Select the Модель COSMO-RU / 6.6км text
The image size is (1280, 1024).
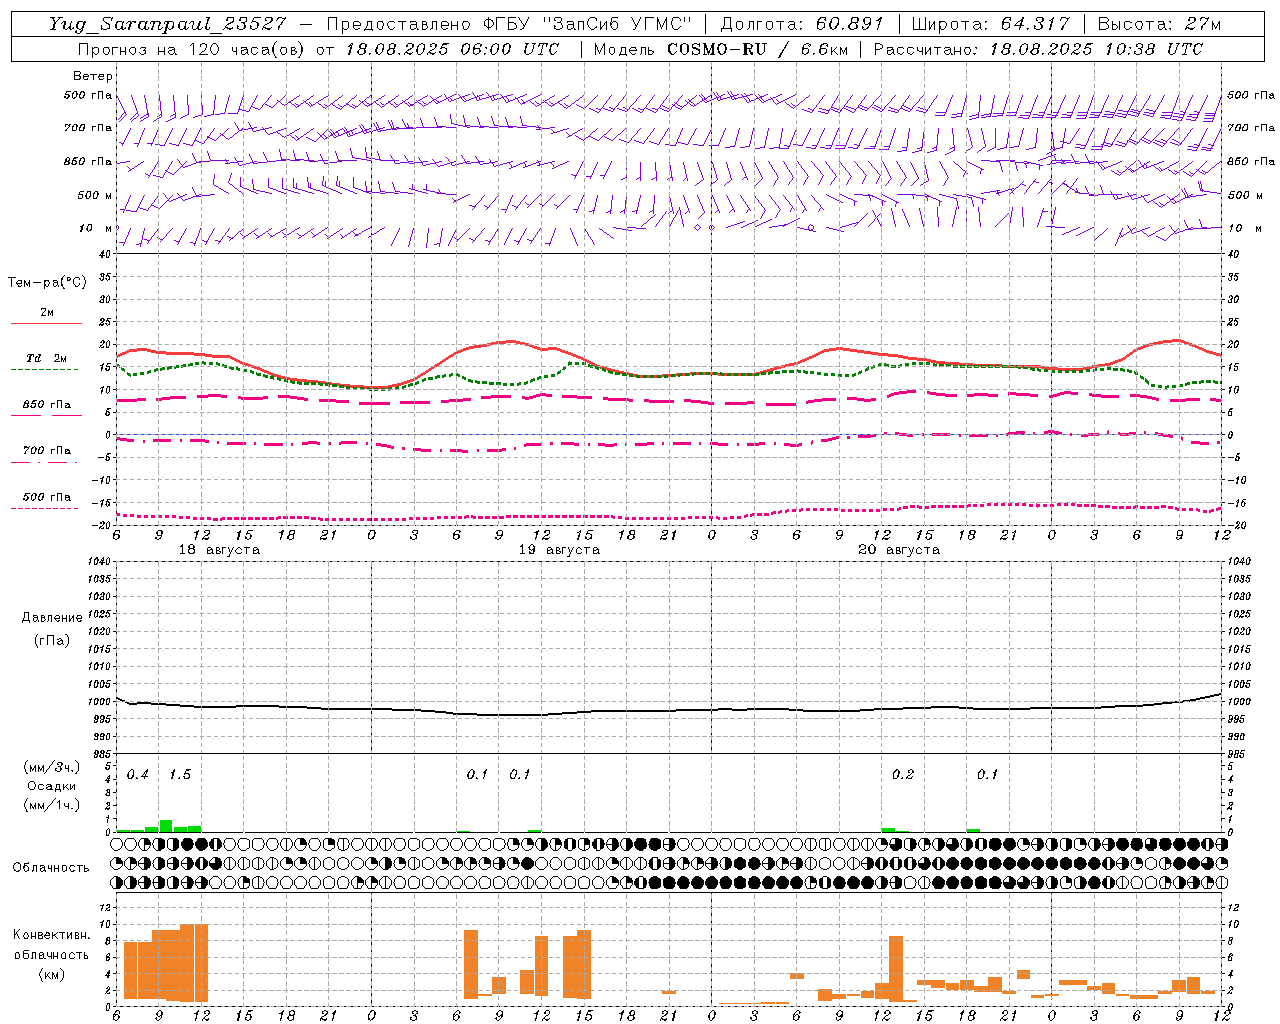(x=719, y=49)
